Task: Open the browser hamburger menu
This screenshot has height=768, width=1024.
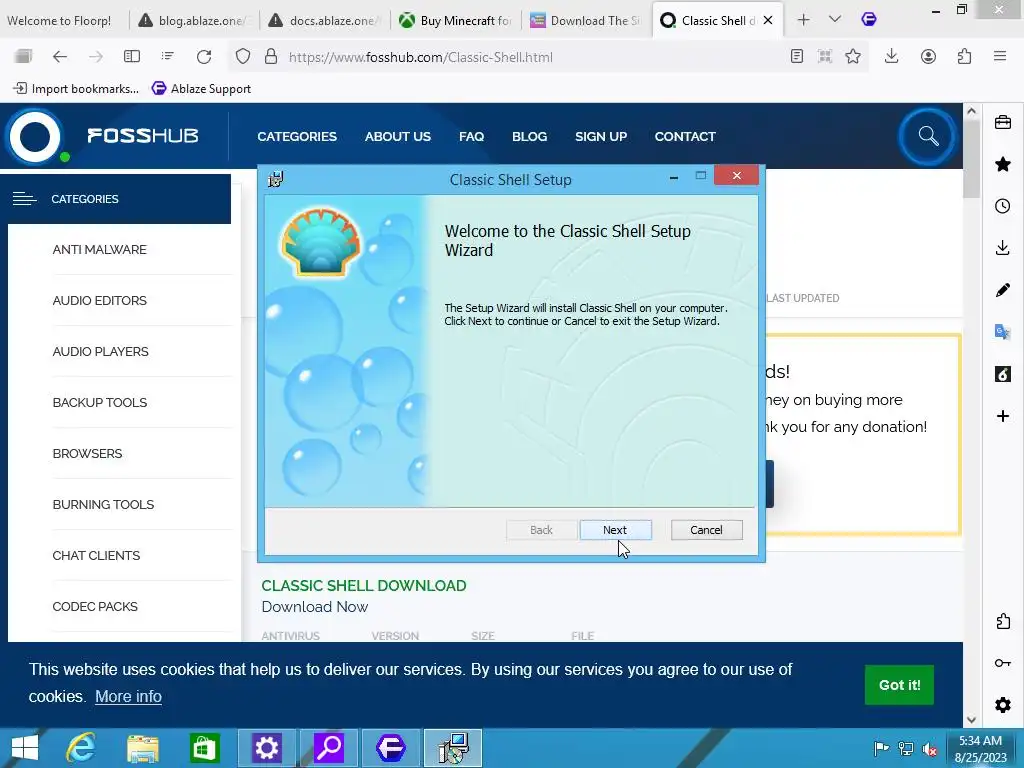Action: (1000, 57)
